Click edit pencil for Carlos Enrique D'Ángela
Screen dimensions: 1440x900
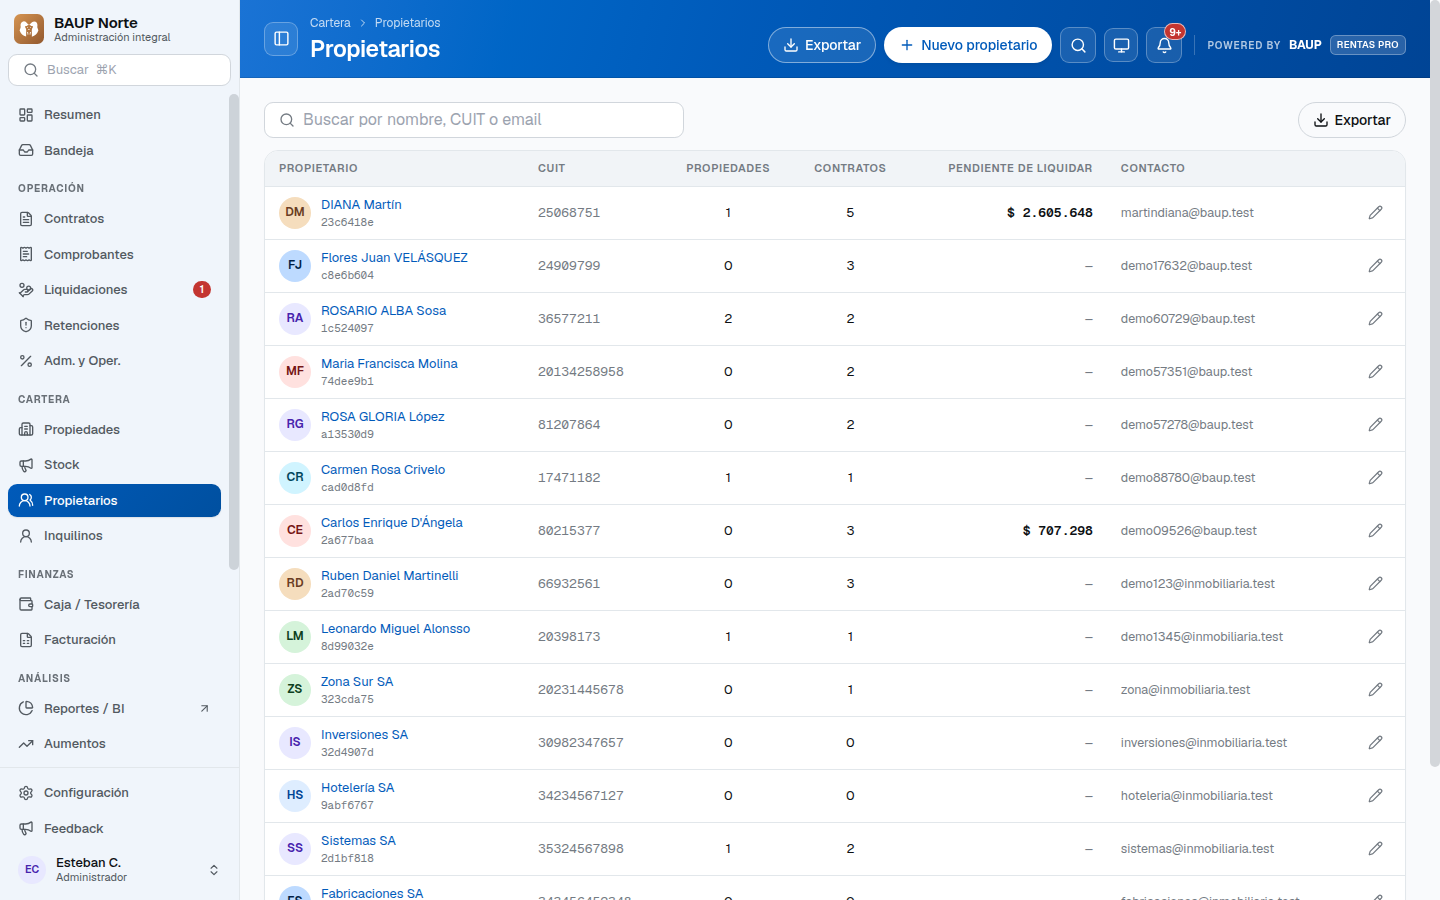pyautogui.click(x=1375, y=531)
